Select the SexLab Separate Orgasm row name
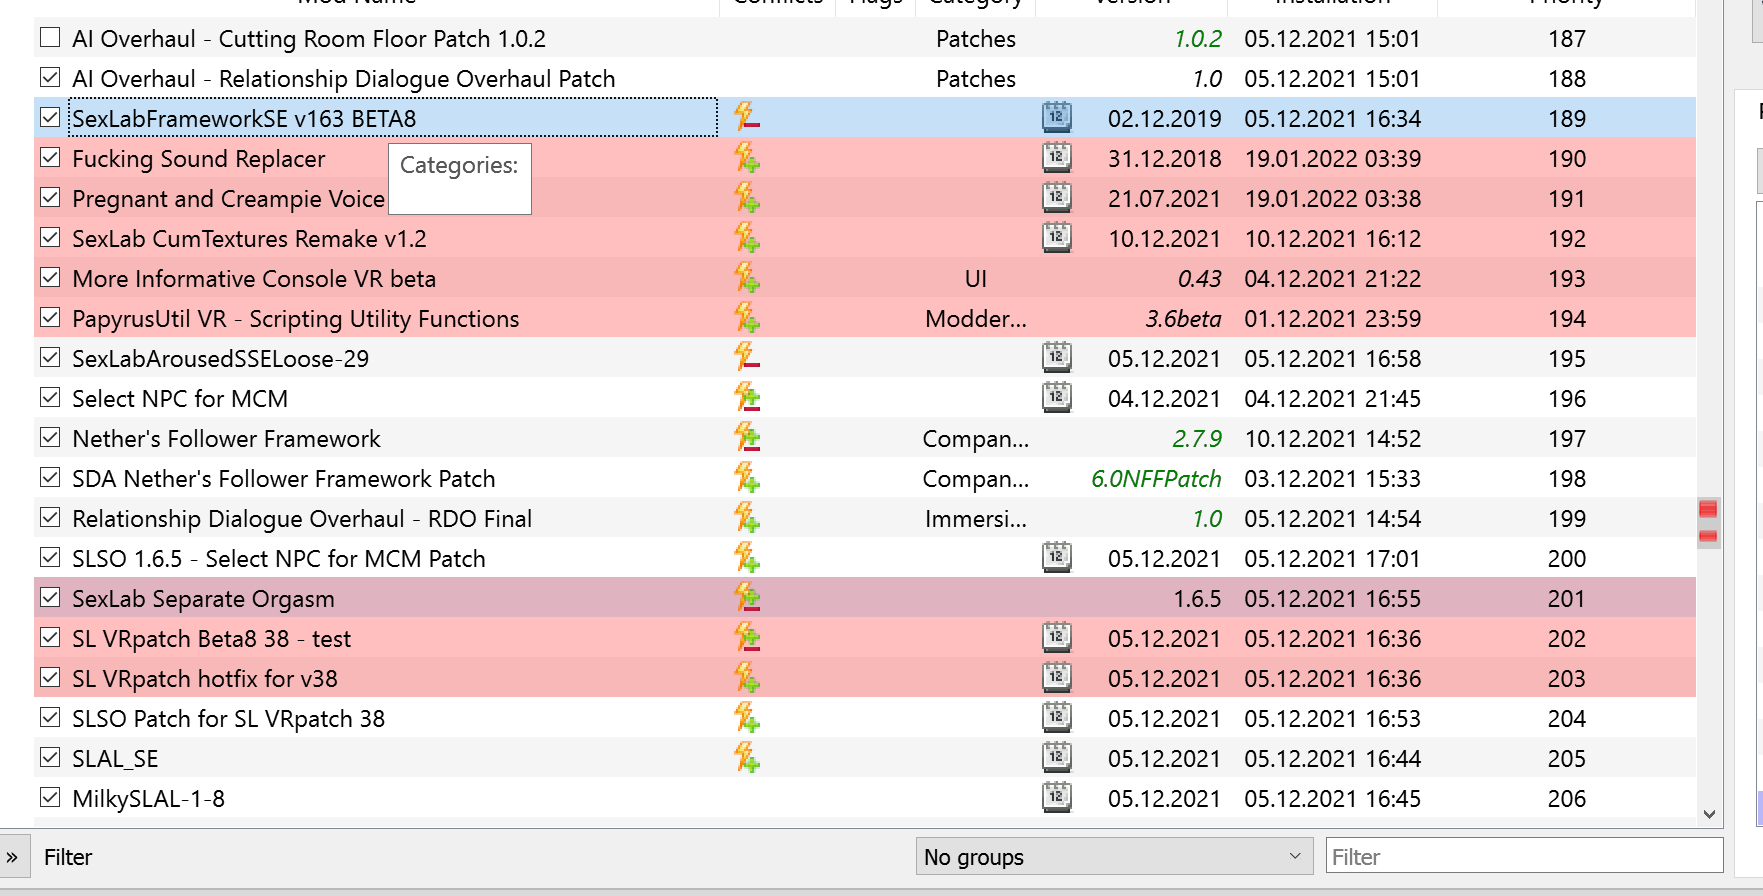The image size is (1763, 896). [203, 599]
